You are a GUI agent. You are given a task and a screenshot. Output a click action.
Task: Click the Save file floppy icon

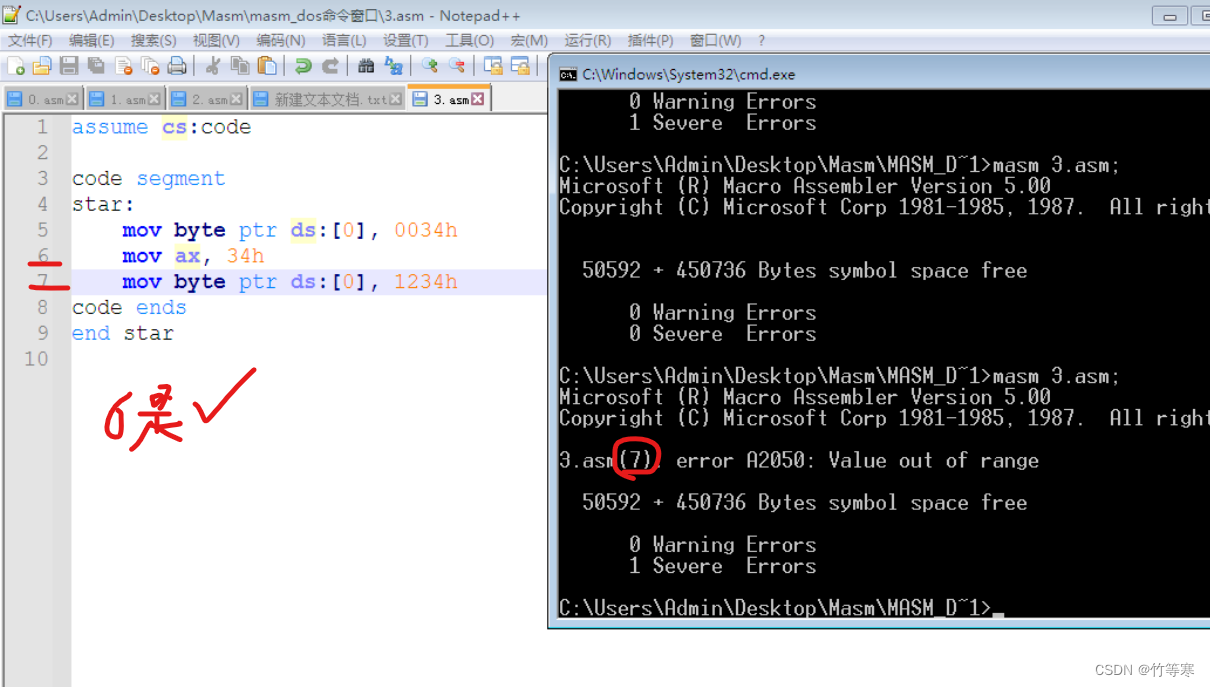[x=69, y=66]
